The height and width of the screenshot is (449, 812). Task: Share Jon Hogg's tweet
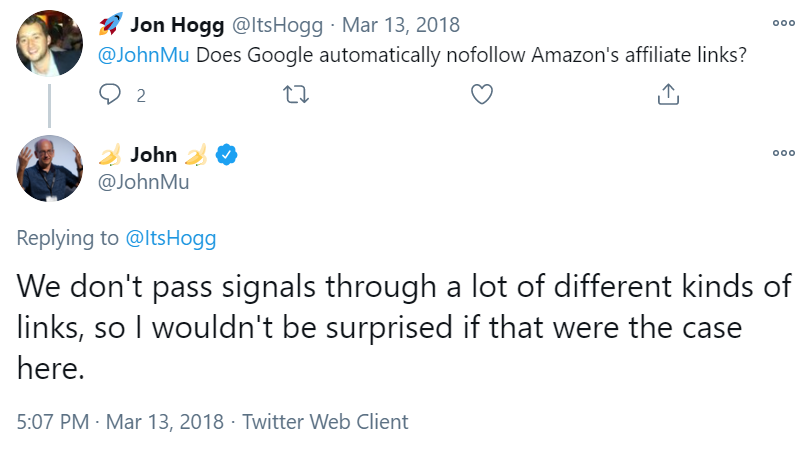[668, 95]
